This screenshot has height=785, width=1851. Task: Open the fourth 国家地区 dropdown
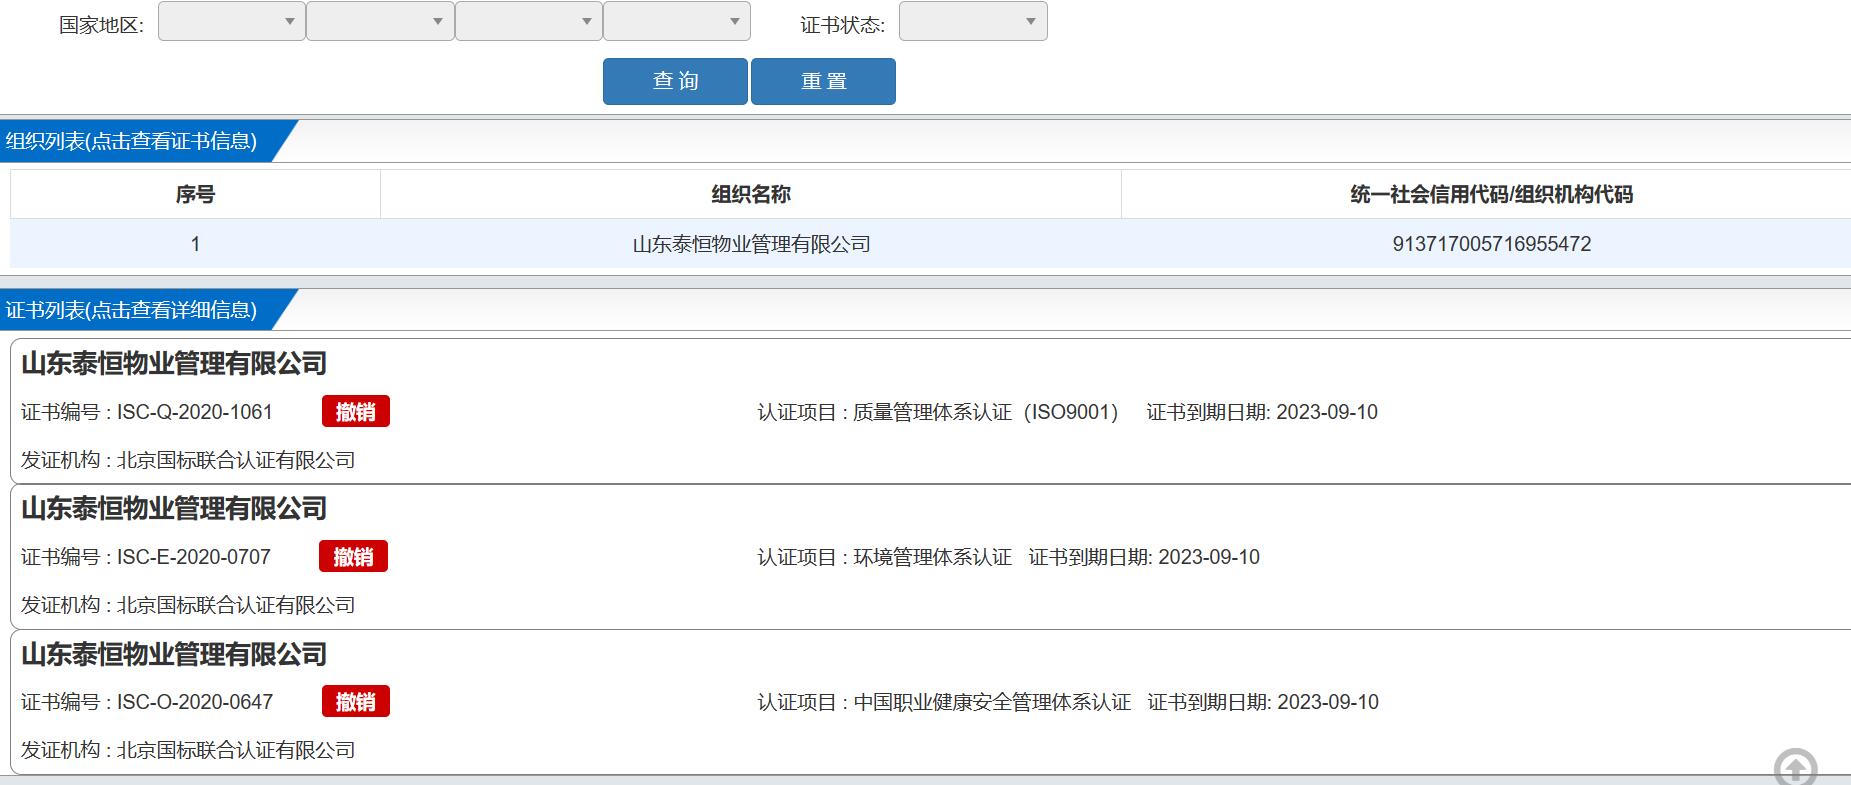677,21
